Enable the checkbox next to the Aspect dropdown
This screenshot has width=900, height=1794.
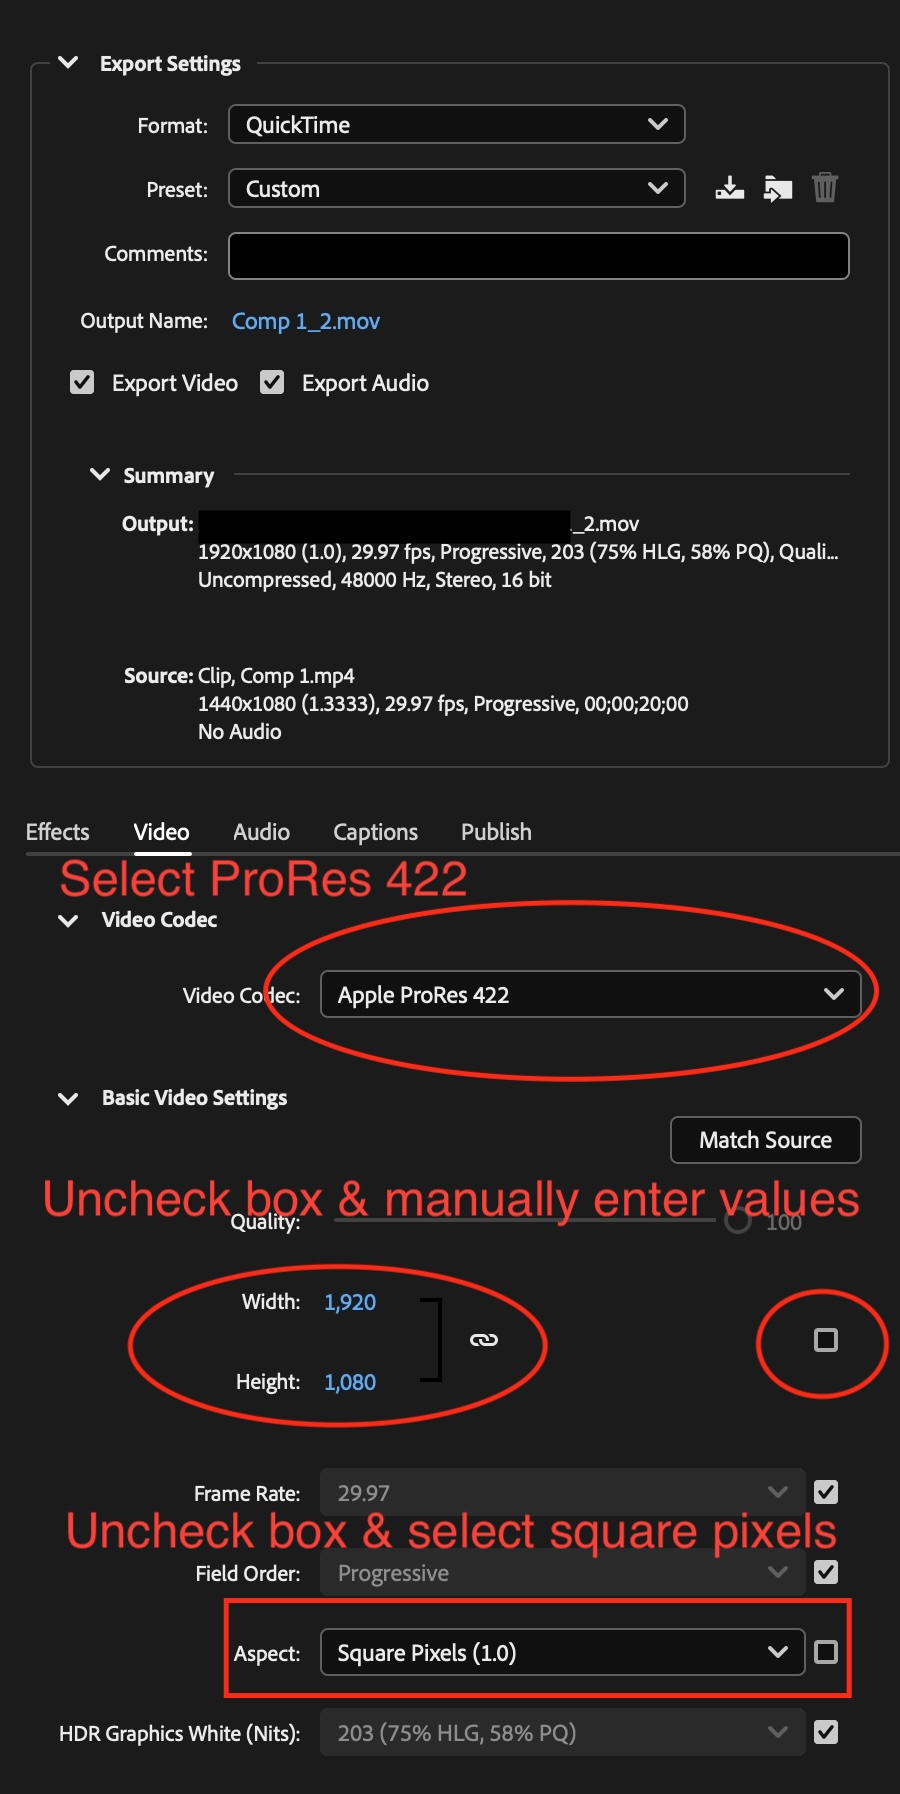(x=826, y=1652)
